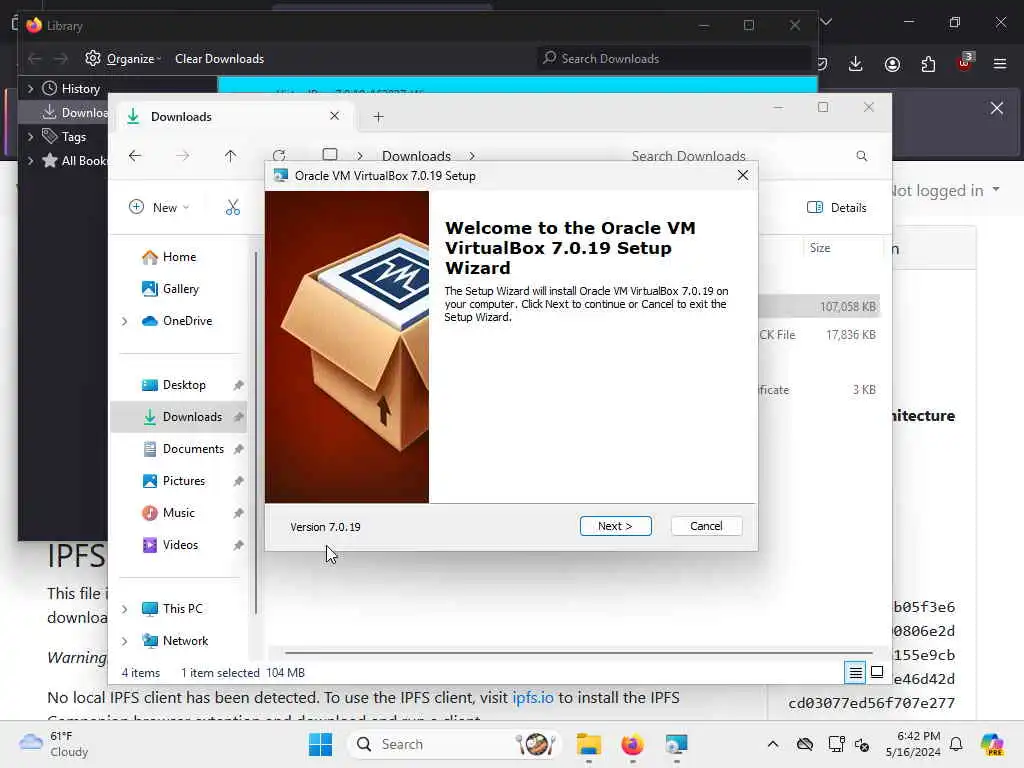Open Pictures quick access folder
This screenshot has height=768, width=1024.
tap(174, 481)
